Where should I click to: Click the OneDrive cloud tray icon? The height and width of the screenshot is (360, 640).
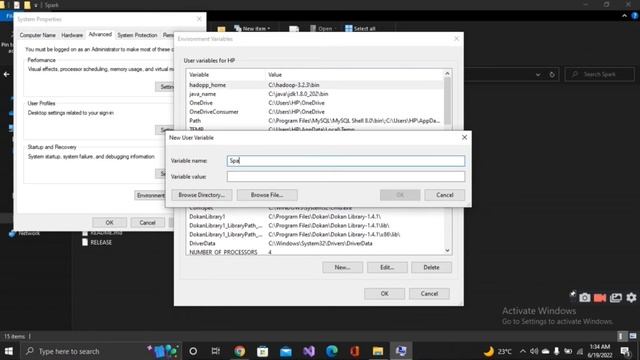545,351
